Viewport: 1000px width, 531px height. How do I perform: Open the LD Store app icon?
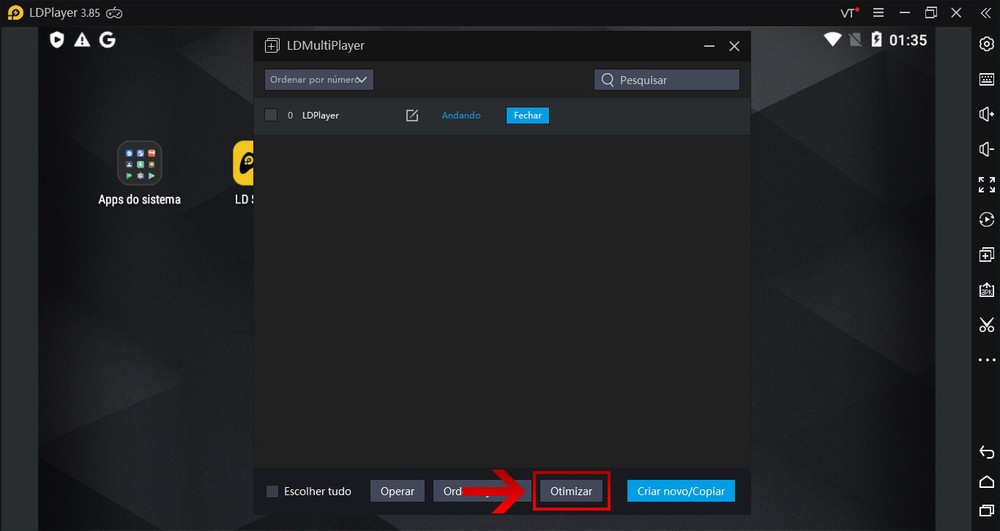click(x=243, y=163)
